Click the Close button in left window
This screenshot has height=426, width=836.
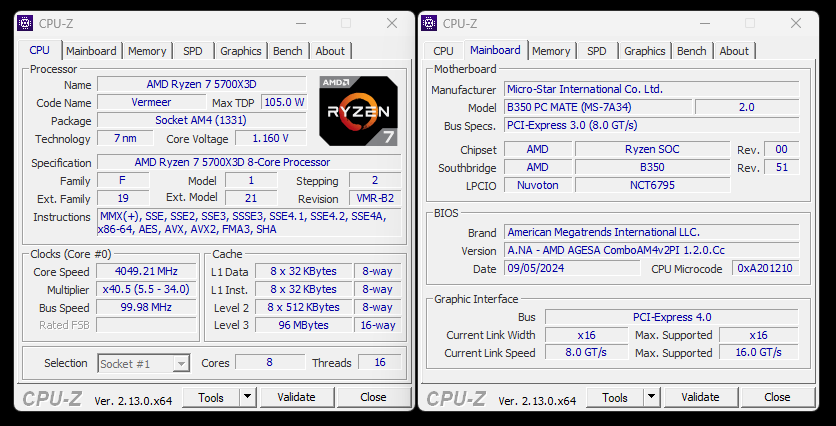coord(373,397)
